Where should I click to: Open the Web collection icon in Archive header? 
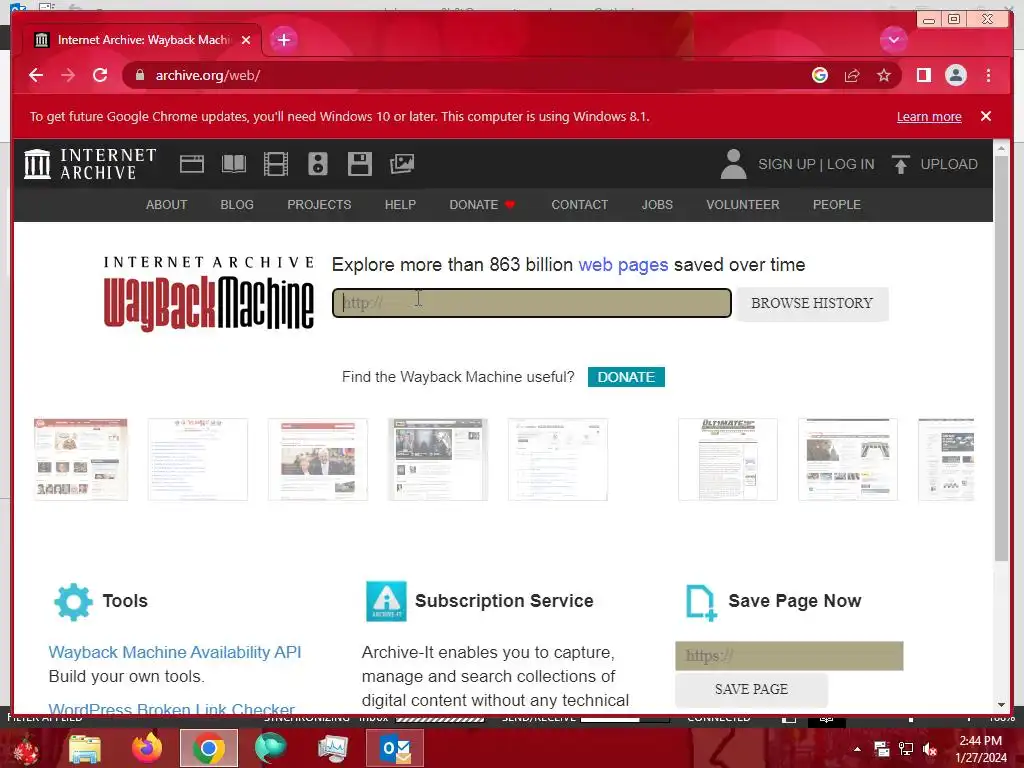[191, 164]
